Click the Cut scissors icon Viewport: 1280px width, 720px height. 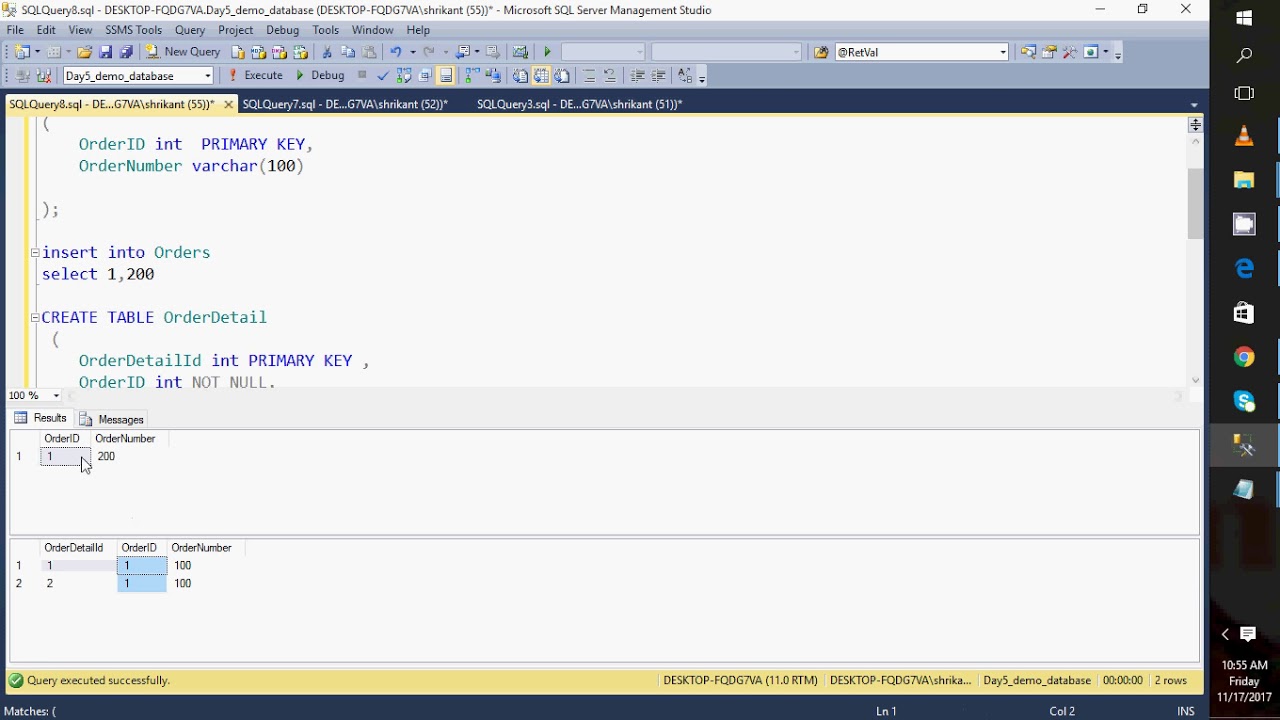click(327, 52)
